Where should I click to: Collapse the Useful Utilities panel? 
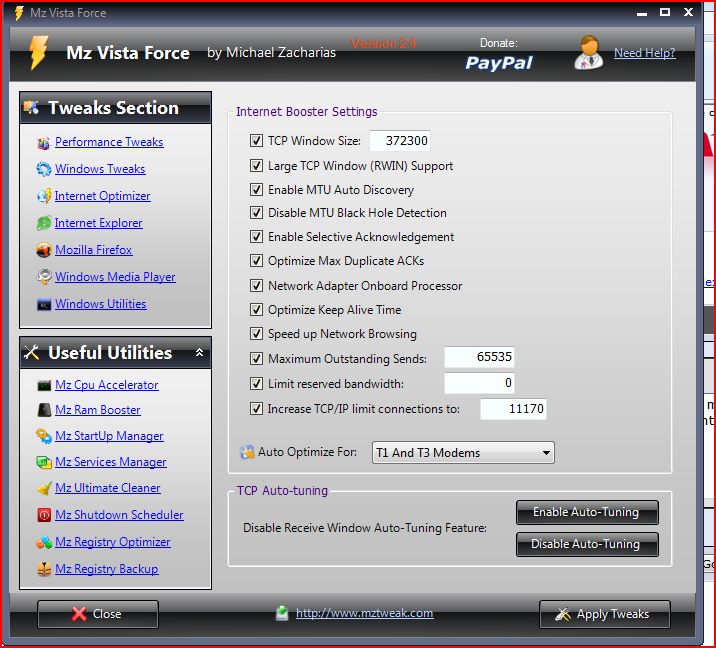click(x=199, y=352)
